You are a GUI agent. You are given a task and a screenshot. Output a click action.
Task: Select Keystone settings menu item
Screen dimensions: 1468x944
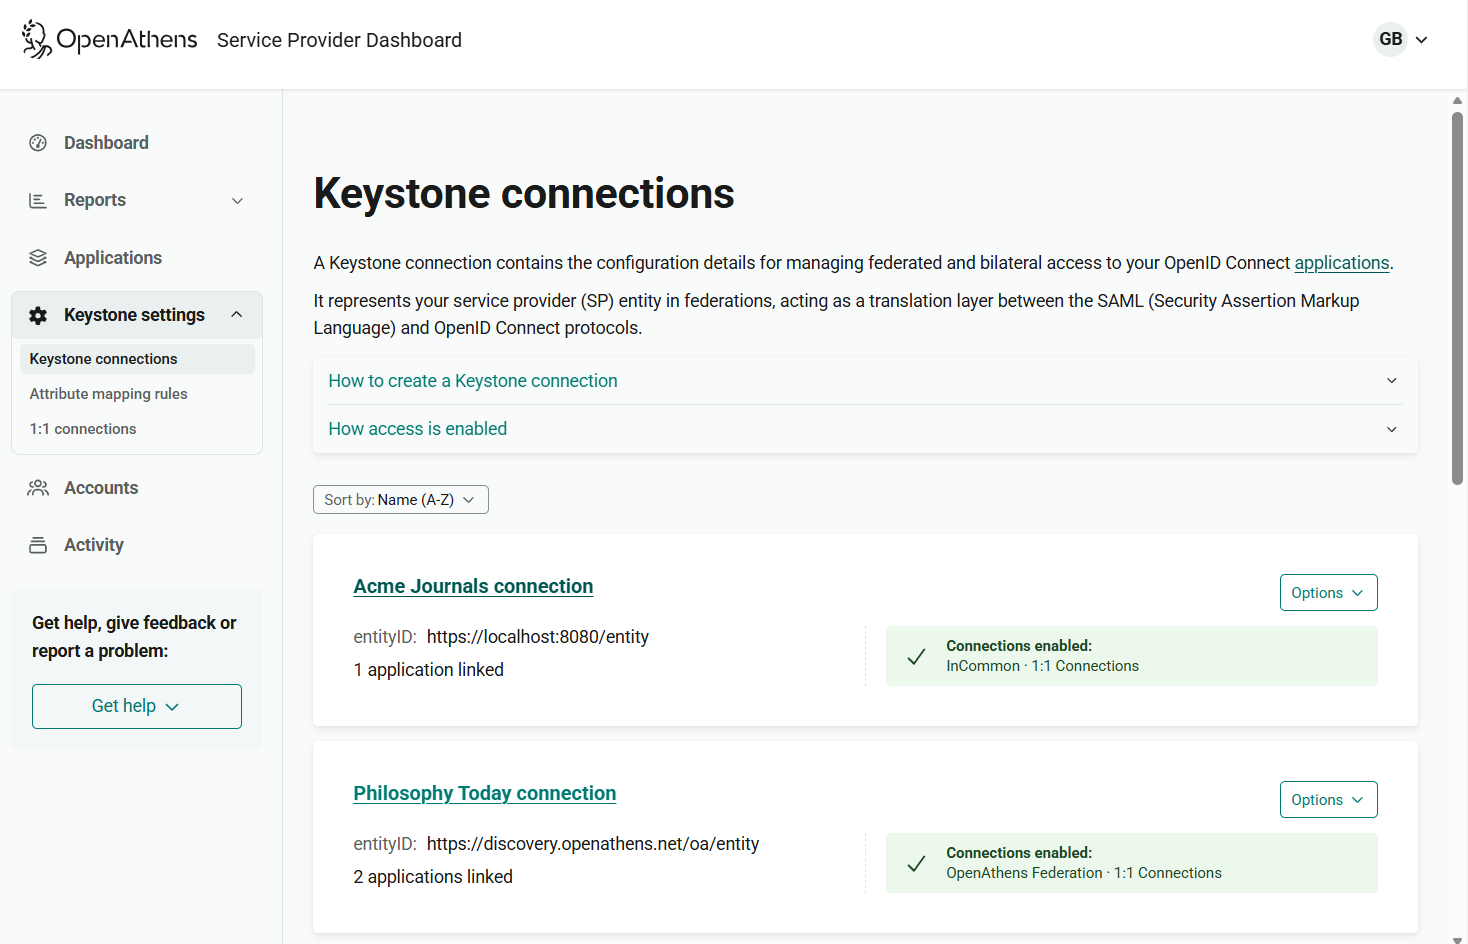pyautogui.click(x=137, y=315)
